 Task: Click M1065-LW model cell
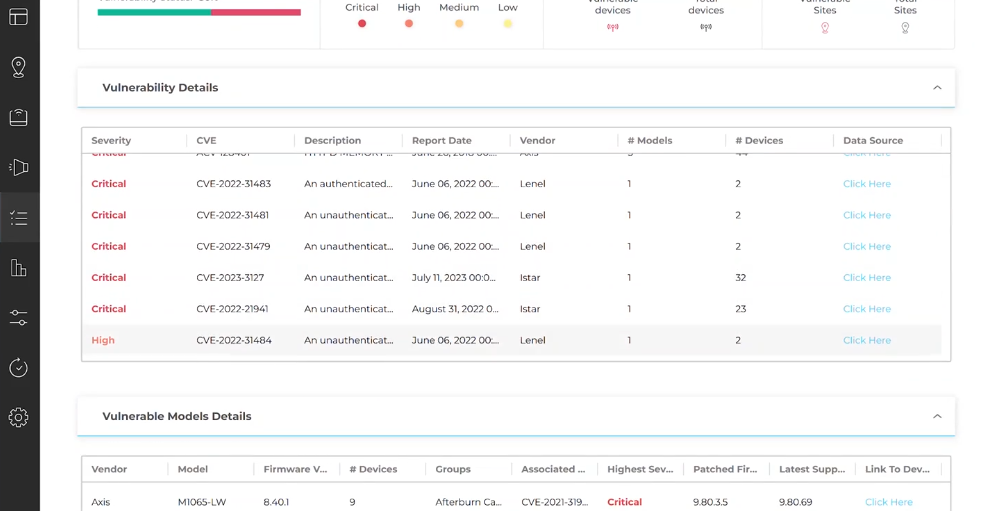pos(202,502)
